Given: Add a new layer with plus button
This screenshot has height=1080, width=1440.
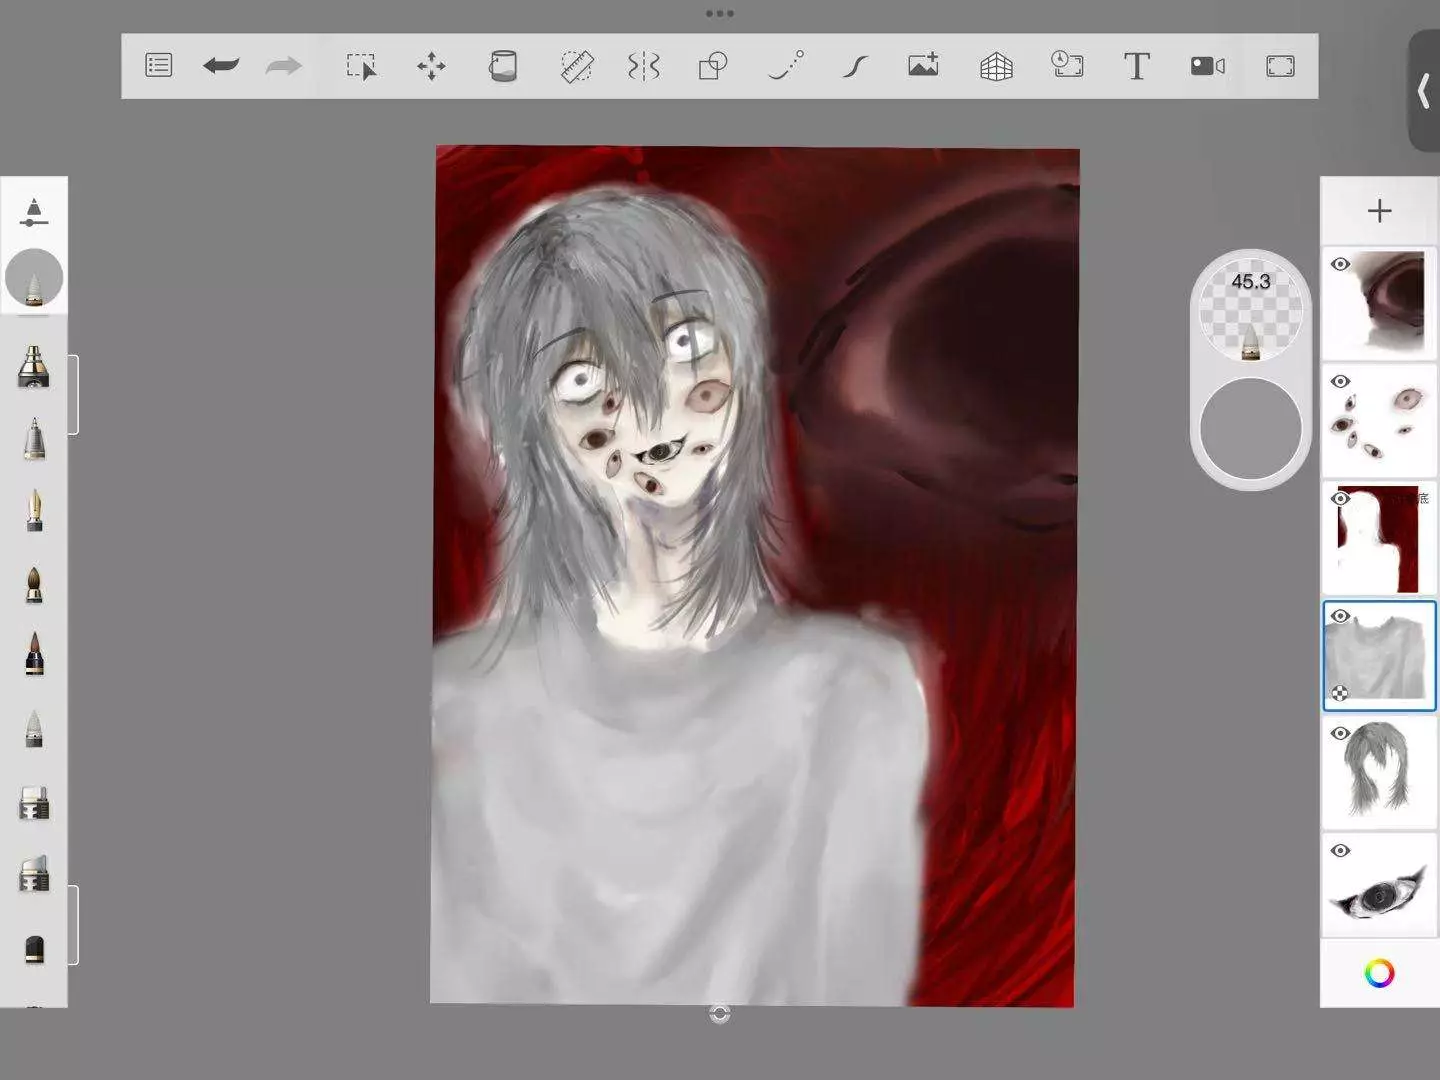Looking at the screenshot, I should coord(1379,211).
